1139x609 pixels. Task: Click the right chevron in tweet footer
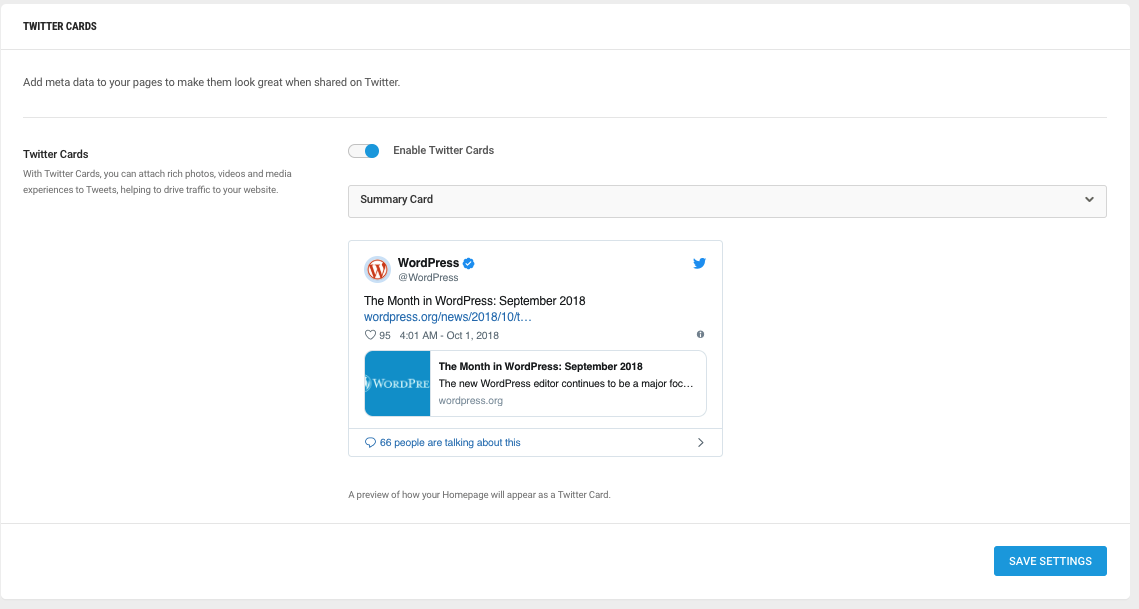(x=700, y=443)
